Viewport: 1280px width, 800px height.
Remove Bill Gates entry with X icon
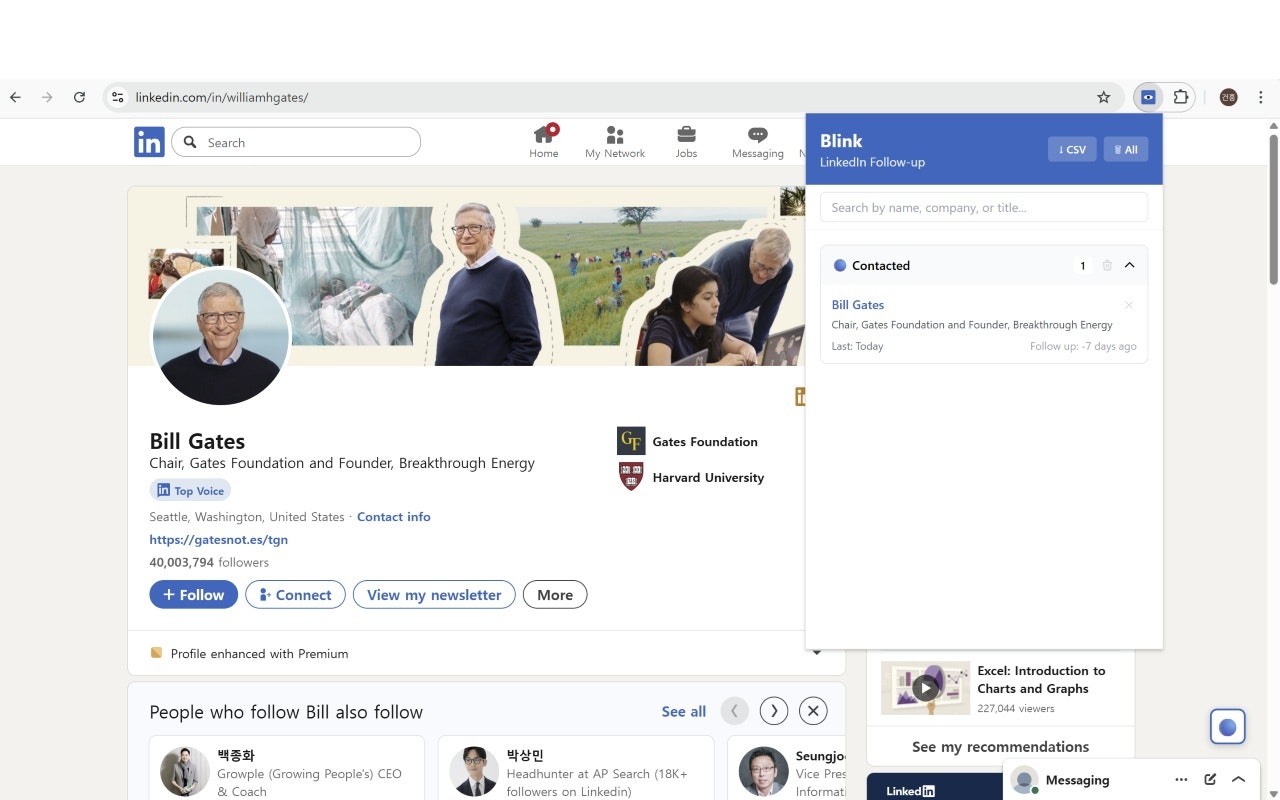pos(1129,305)
